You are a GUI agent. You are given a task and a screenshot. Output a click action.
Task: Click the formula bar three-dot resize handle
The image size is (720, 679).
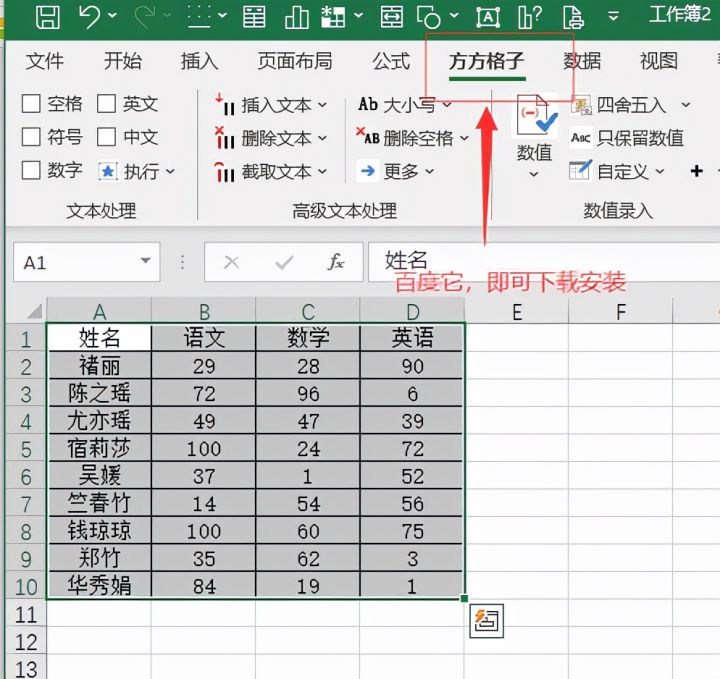coord(183,262)
